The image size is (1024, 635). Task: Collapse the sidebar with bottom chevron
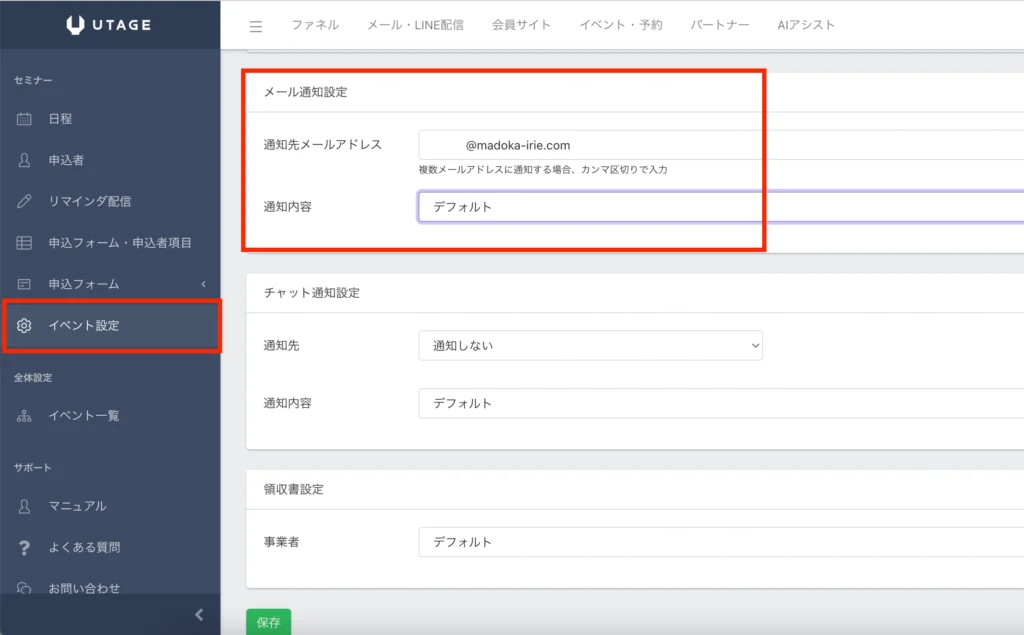(x=199, y=615)
